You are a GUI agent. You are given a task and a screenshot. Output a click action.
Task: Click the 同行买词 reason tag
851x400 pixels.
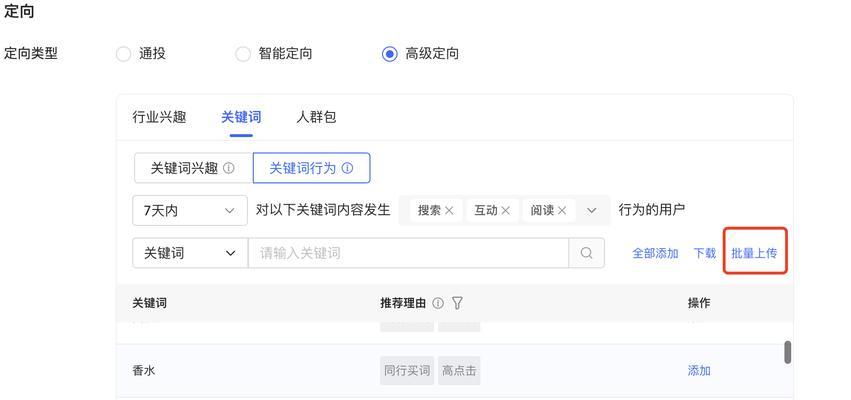(407, 371)
